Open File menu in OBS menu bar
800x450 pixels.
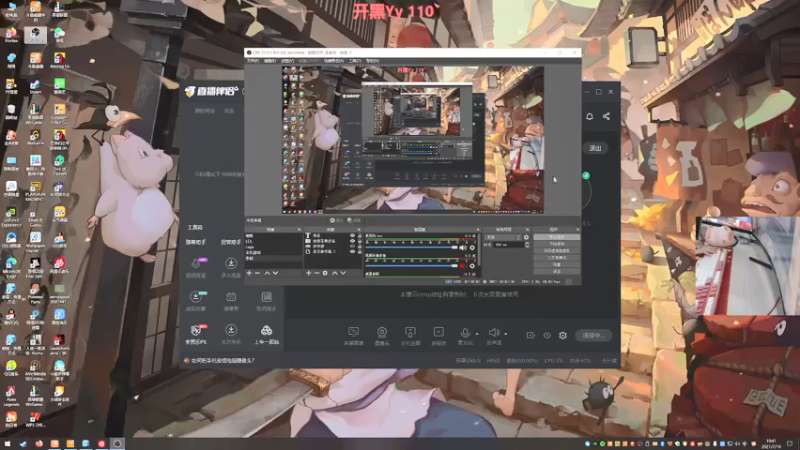pyautogui.click(x=253, y=61)
